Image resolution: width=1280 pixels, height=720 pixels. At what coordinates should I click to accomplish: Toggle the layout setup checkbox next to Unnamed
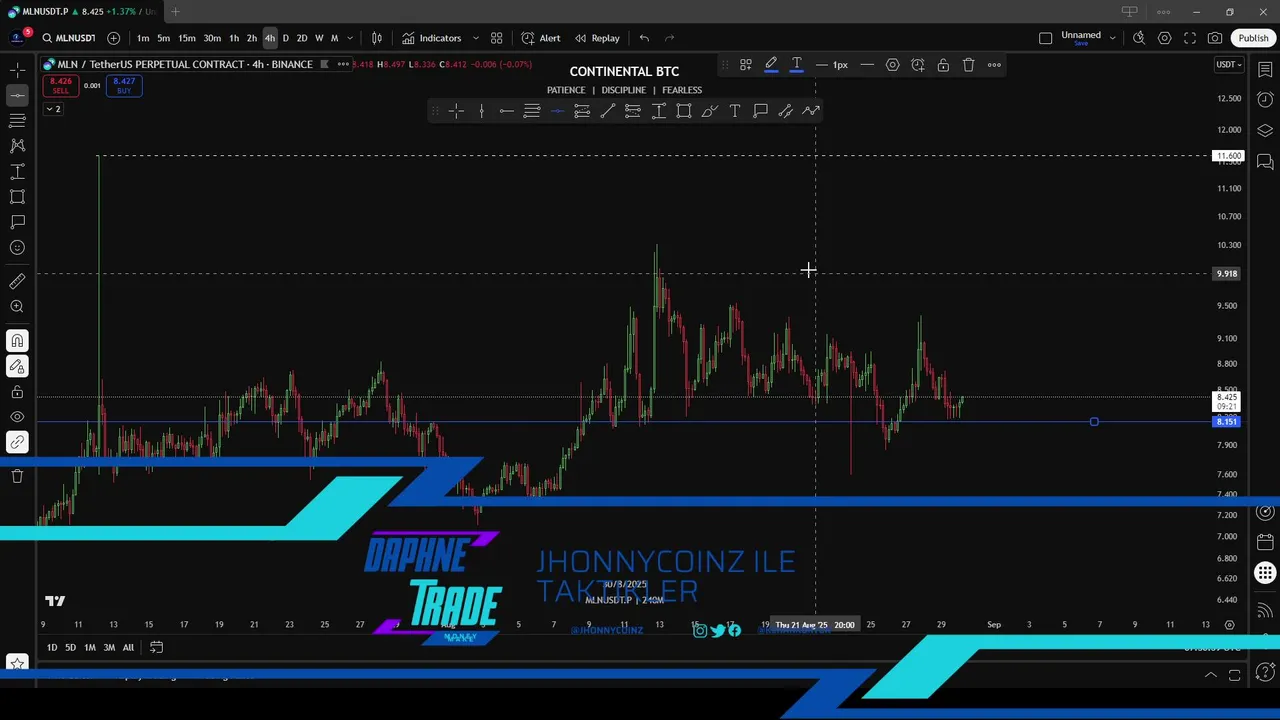(1045, 38)
